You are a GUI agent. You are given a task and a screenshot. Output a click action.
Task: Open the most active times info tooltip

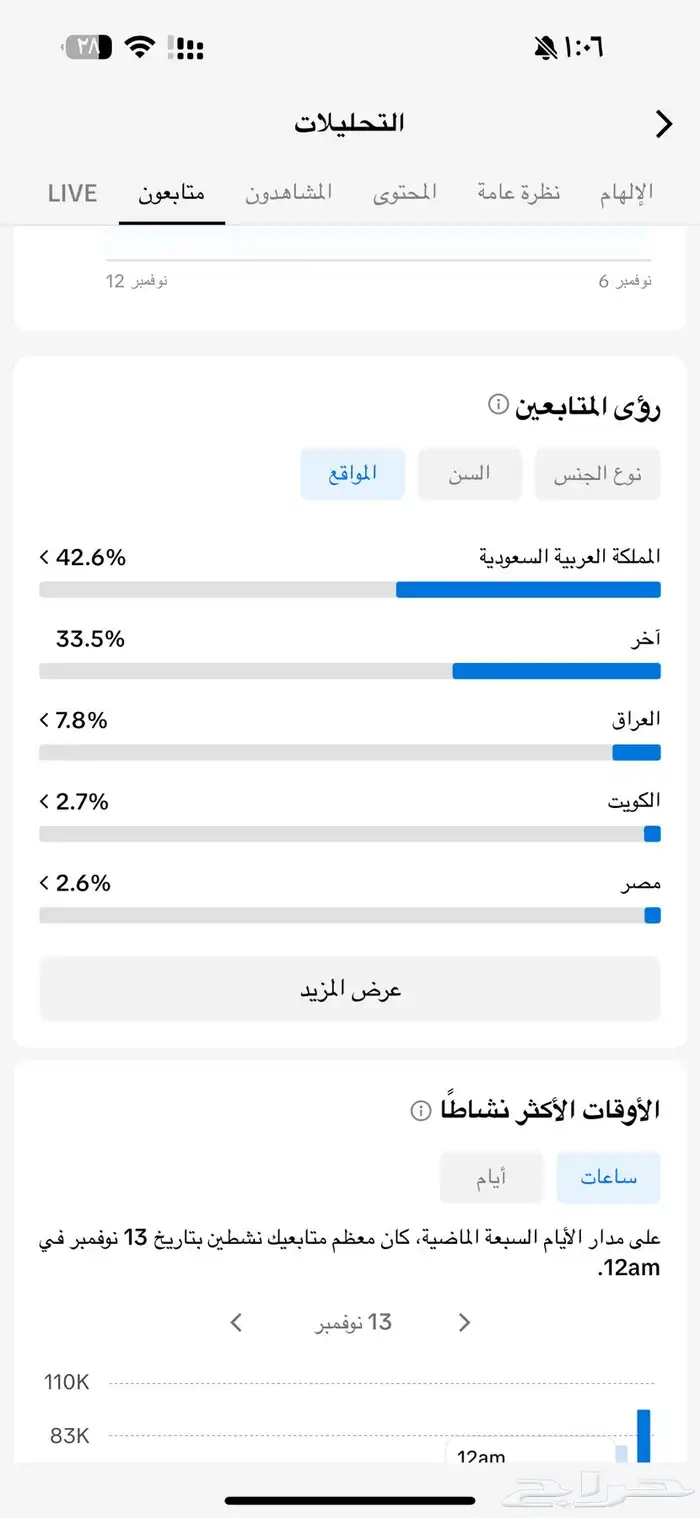pyautogui.click(x=418, y=1110)
